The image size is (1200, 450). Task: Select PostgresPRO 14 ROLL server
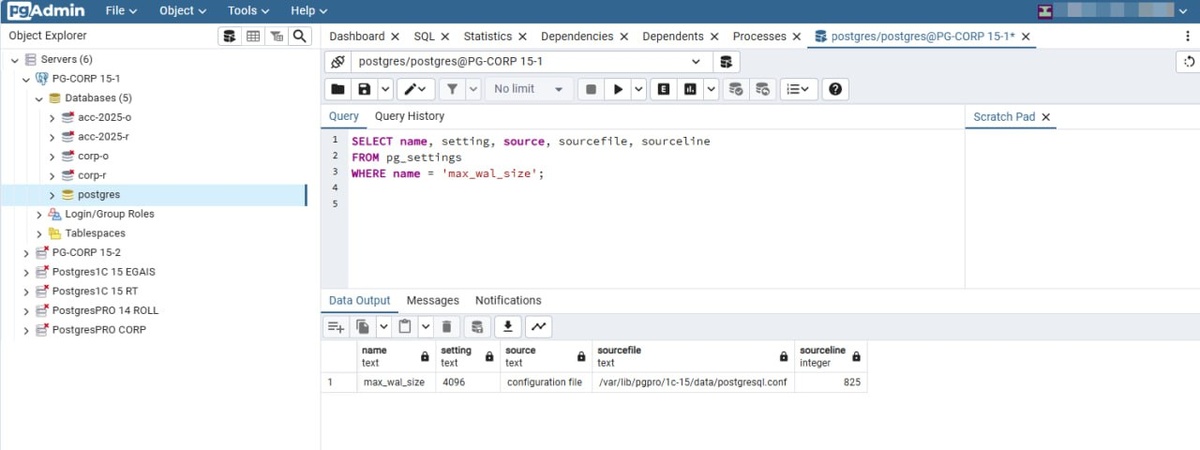105,310
